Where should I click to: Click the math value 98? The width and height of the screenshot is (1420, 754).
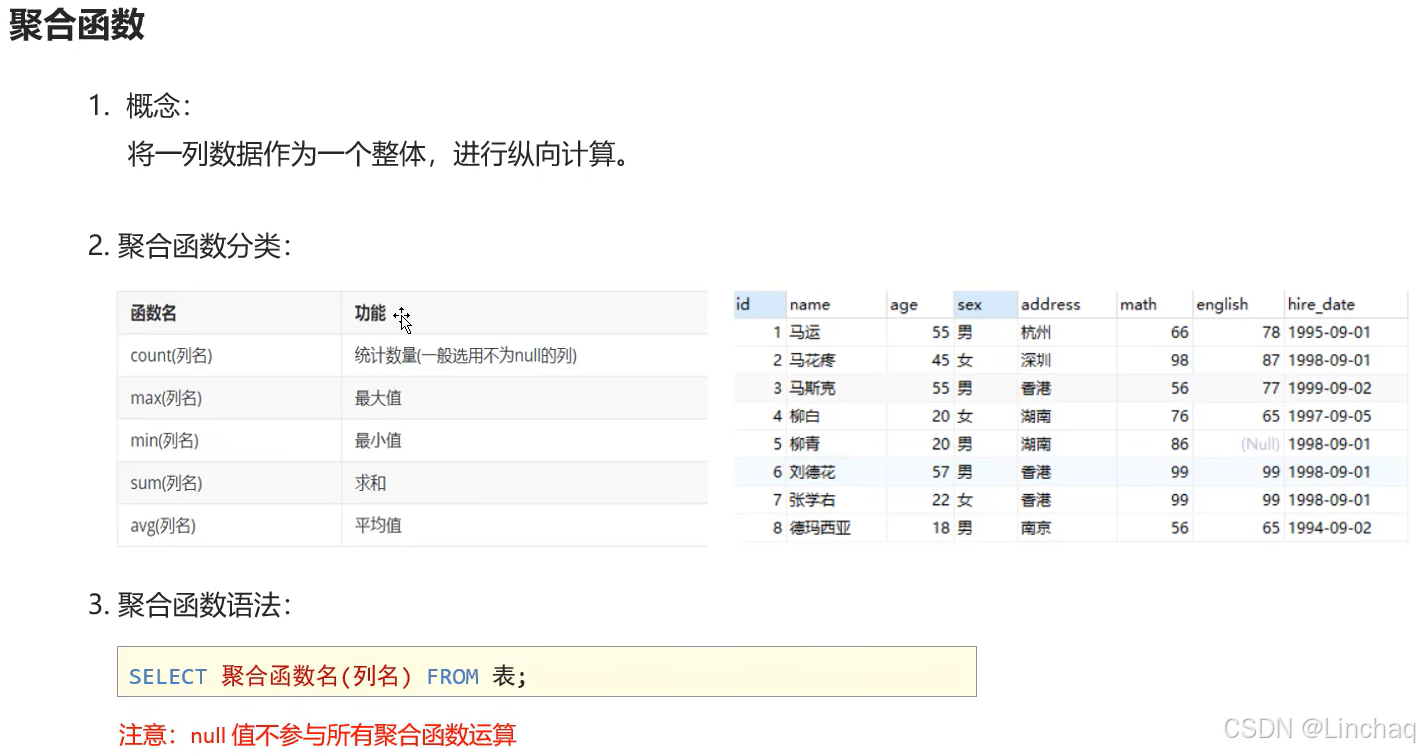[1179, 360]
